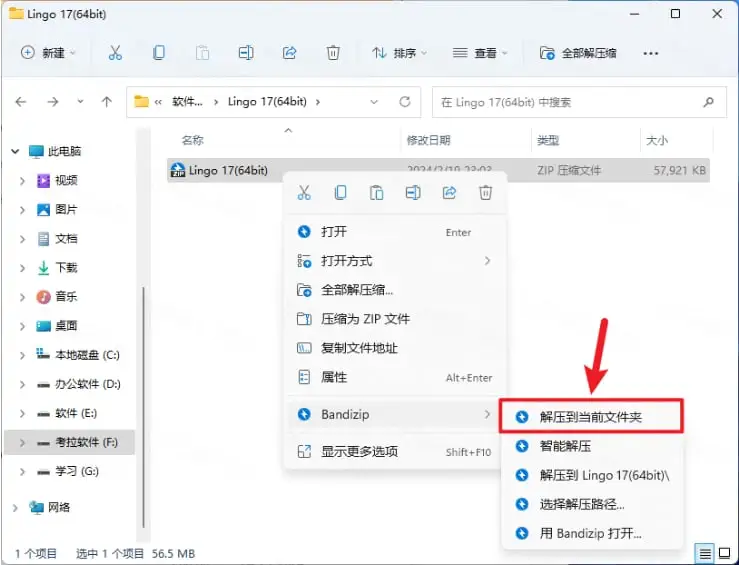Select 全部解压缩... in the context menu
Viewport: 739px width, 565px height.
[395, 290]
